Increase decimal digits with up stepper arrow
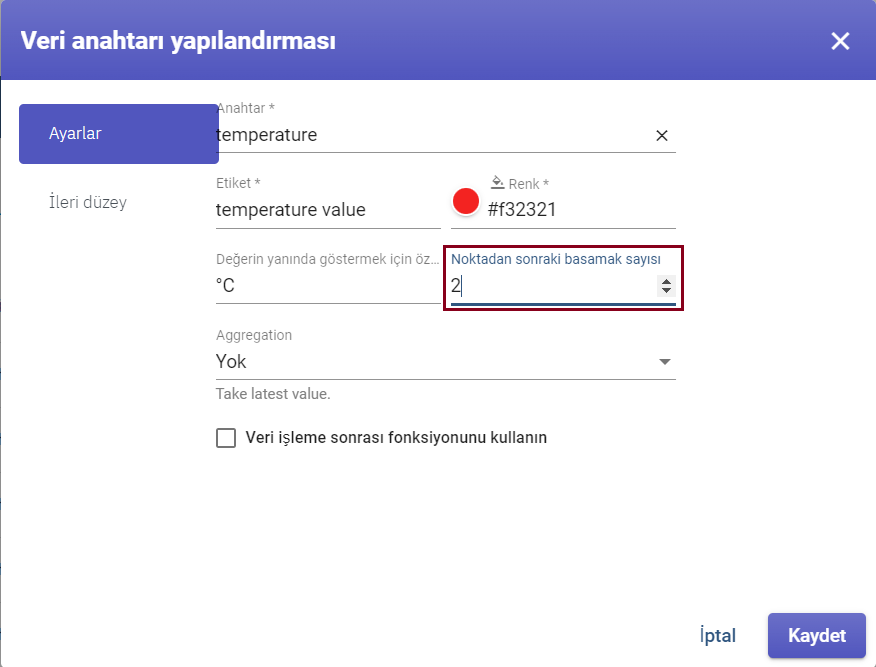The height and width of the screenshot is (667, 876). (x=666, y=281)
